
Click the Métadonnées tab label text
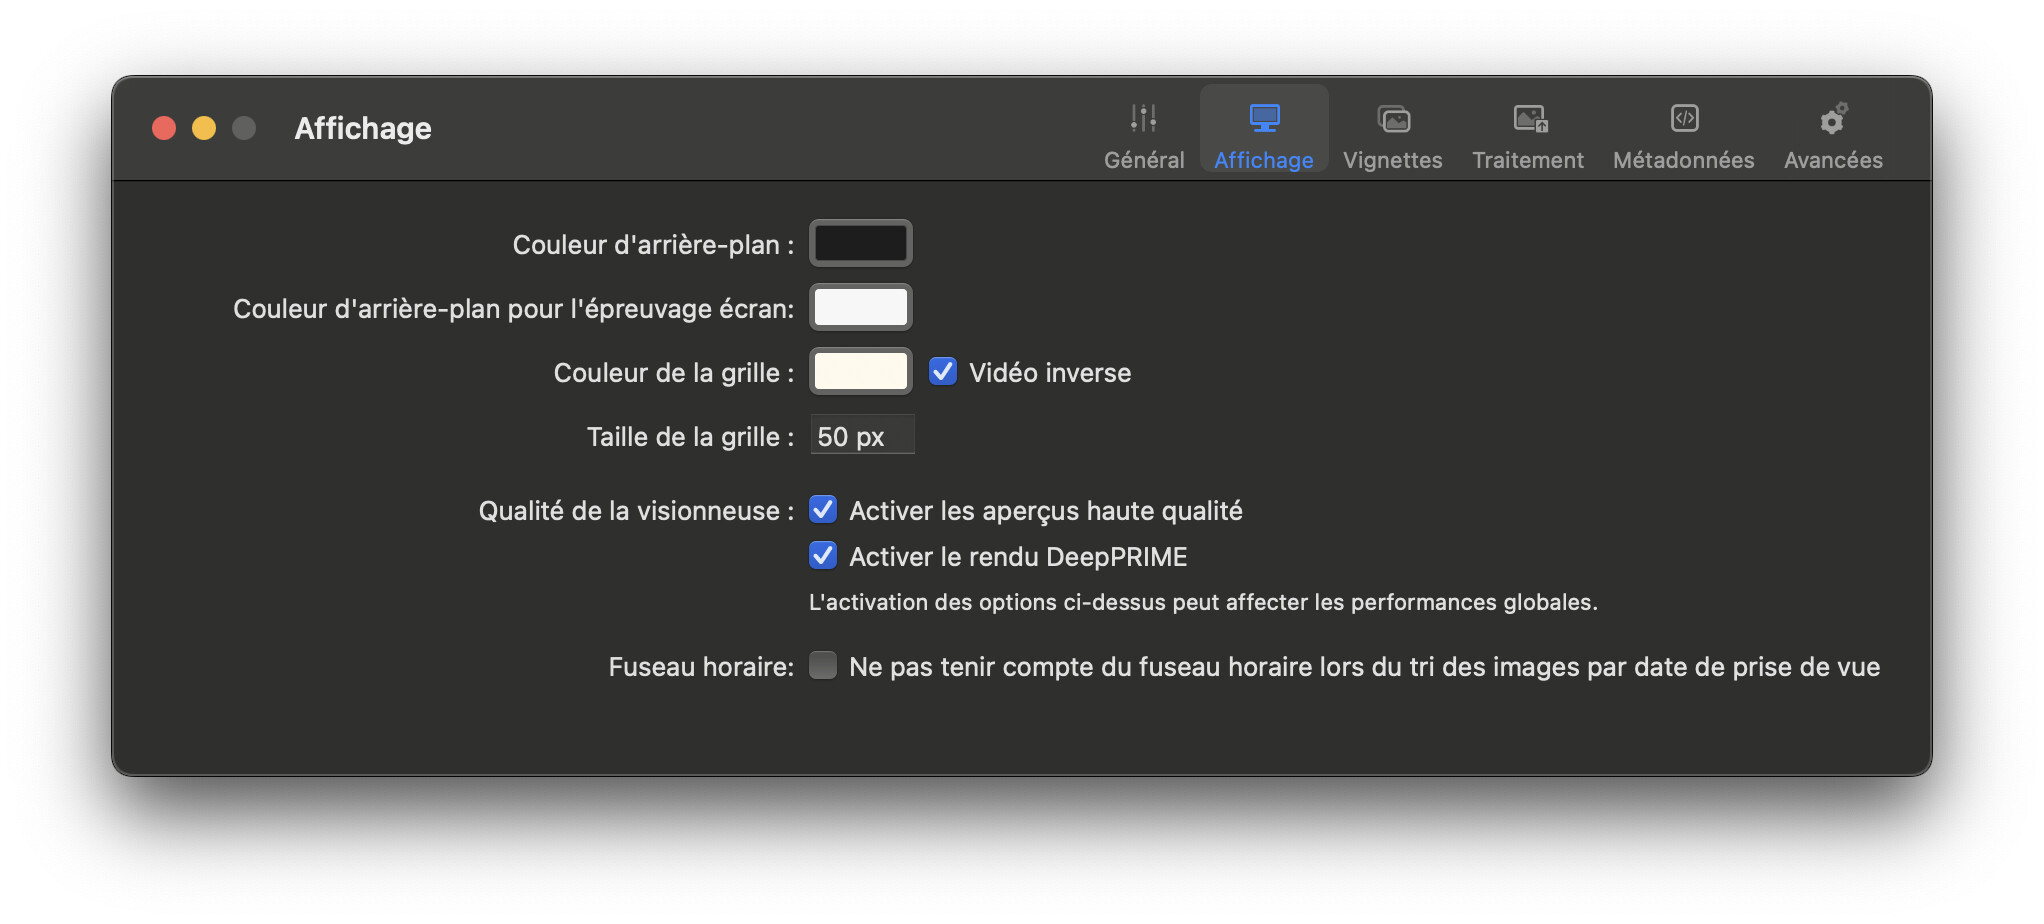tap(1683, 160)
